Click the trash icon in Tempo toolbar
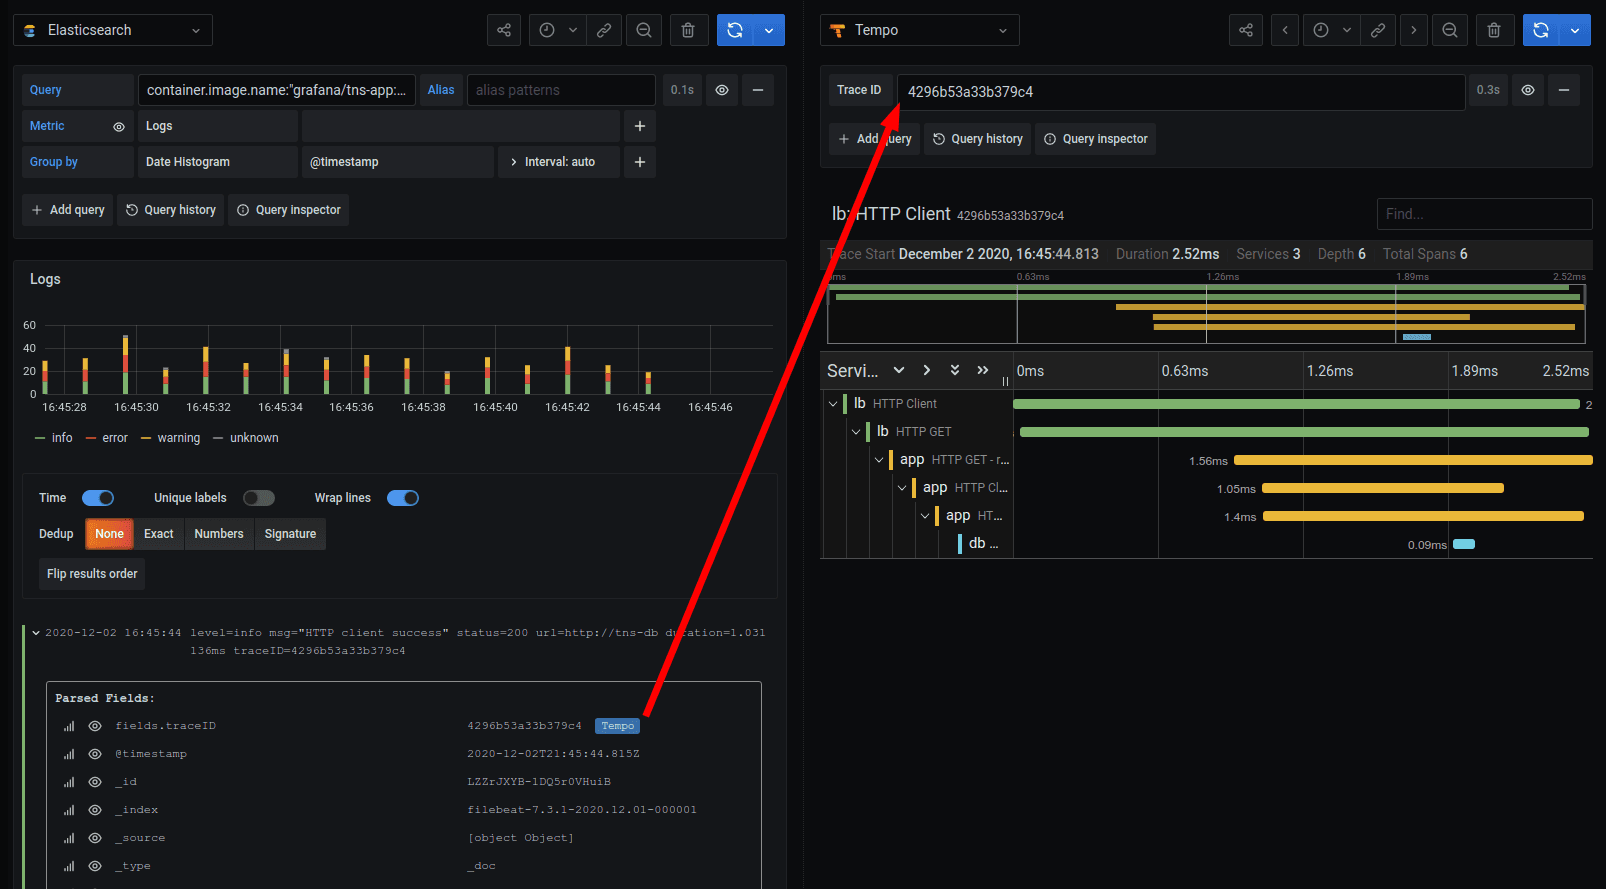Screen dimensions: 1606x889 point(1494,30)
